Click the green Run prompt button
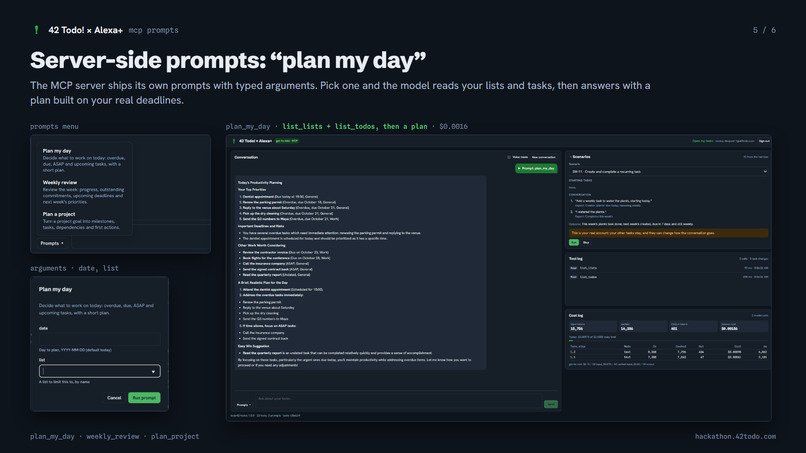The height and width of the screenshot is (453, 806). (144, 398)
